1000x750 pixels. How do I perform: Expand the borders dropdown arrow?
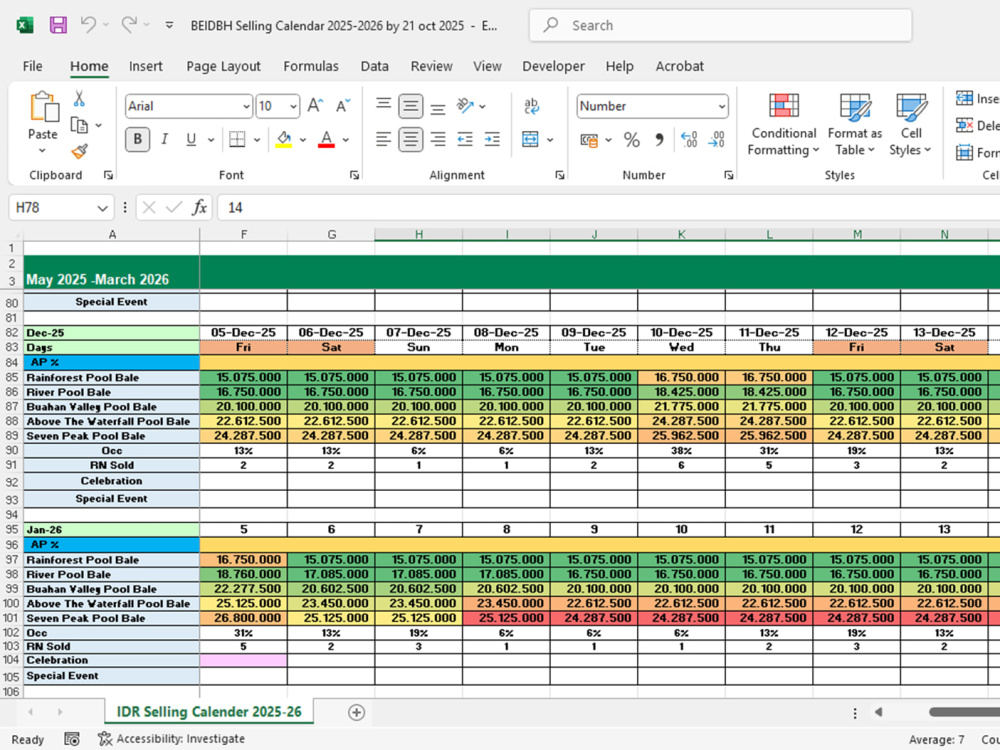[x=257, y=140]
